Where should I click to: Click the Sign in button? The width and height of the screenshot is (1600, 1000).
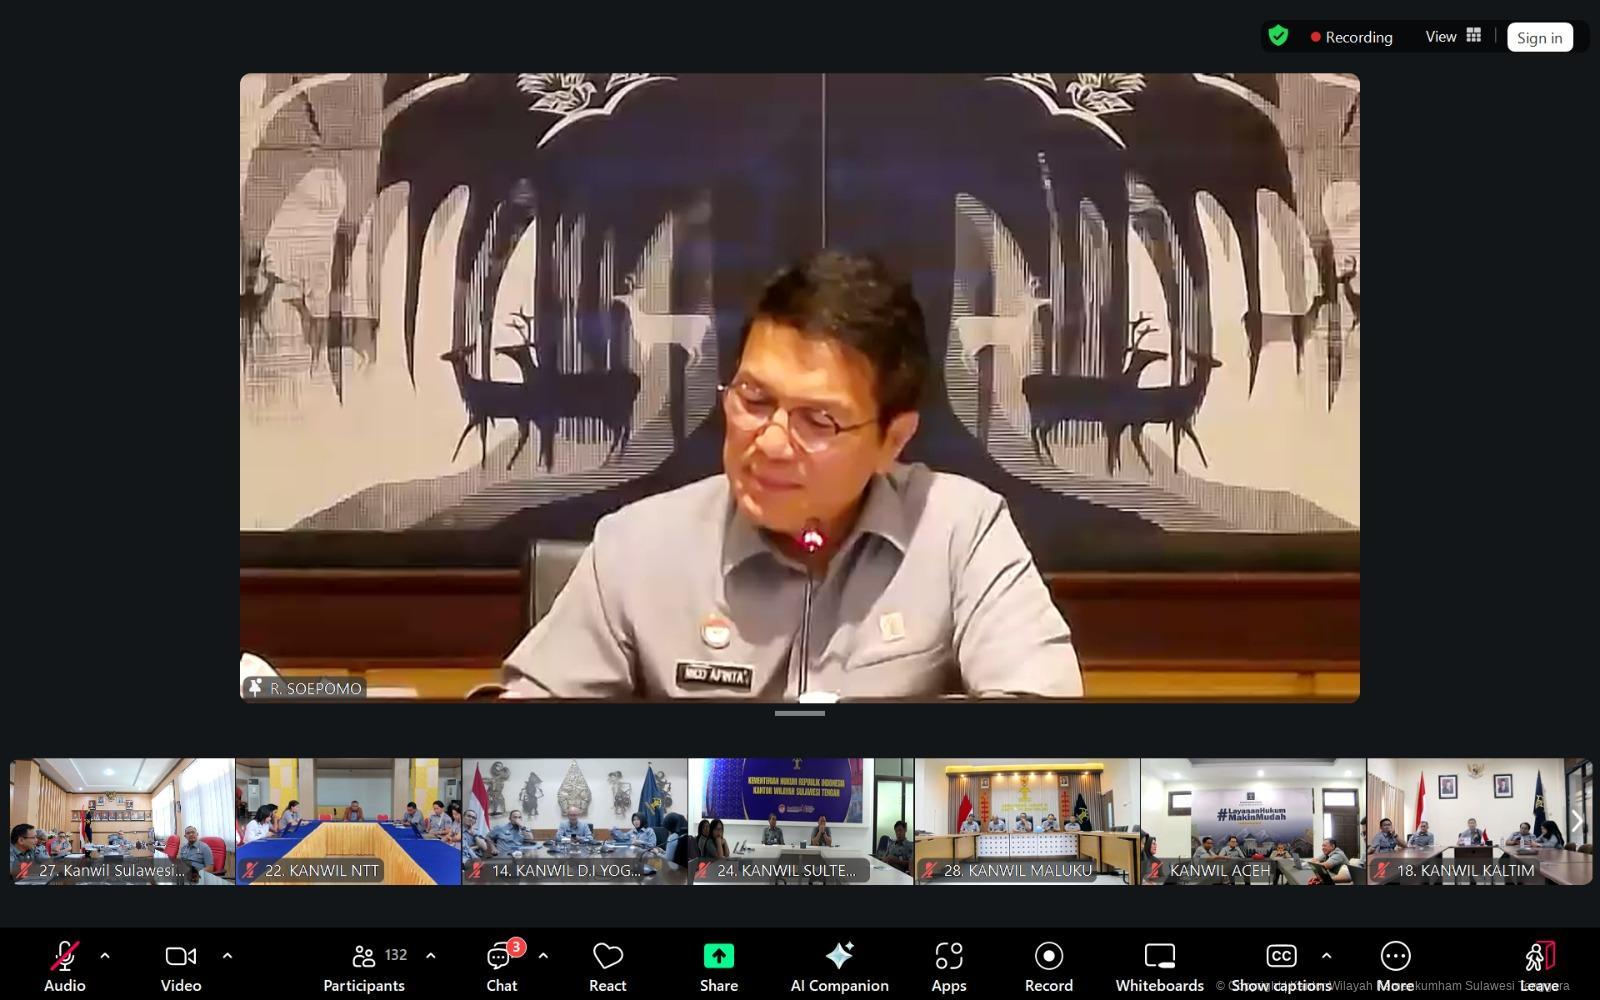tap(1539, 38)
